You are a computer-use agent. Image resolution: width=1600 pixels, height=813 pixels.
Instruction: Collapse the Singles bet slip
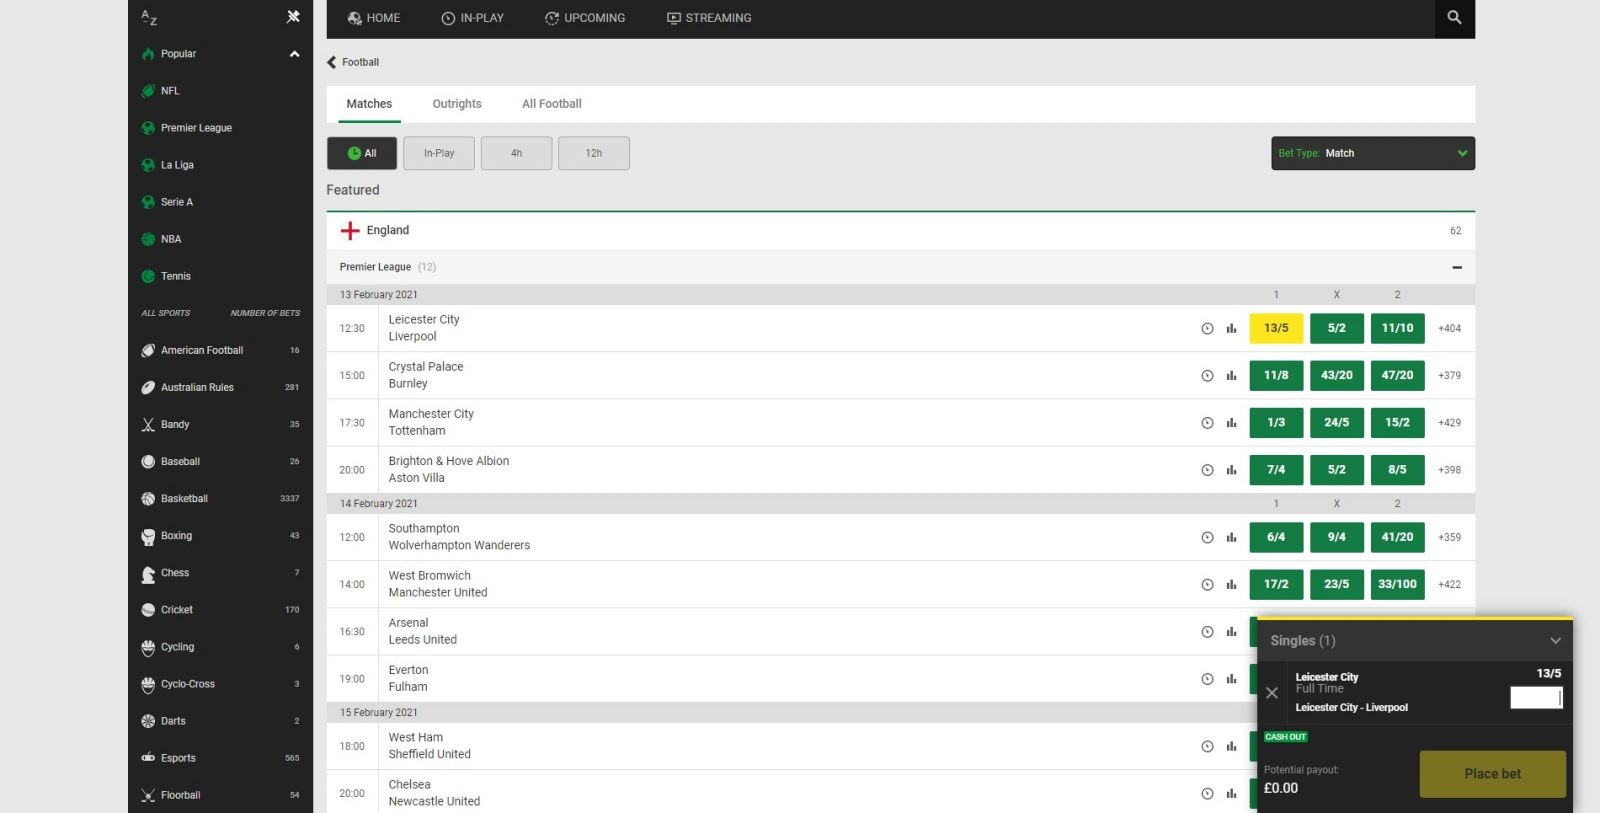[1555, 641]
